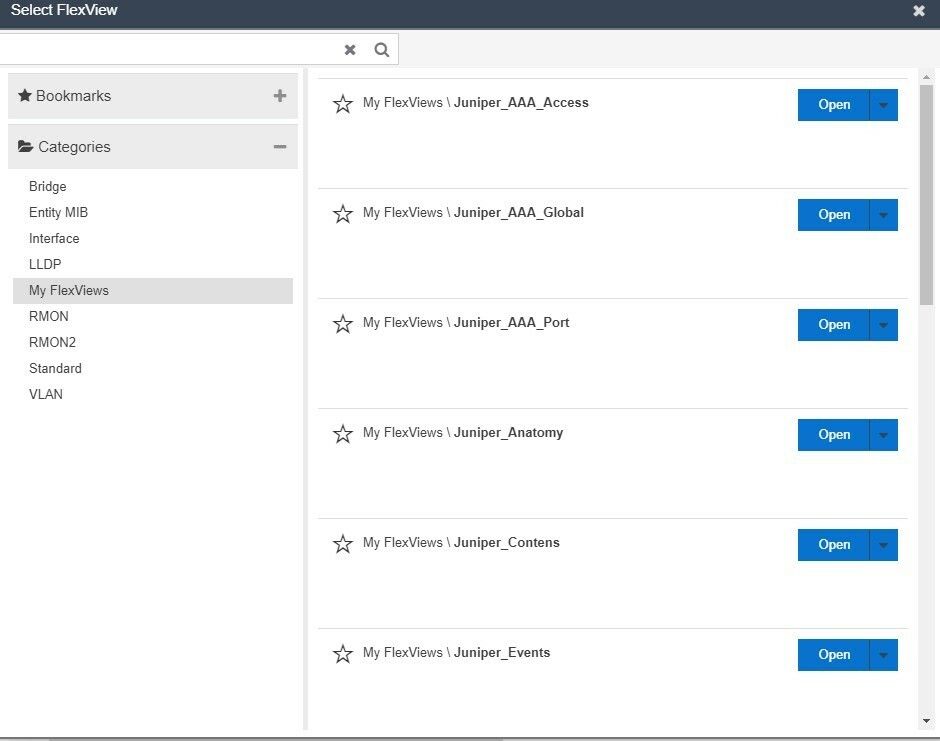Click the Juniper_AAA_Port entry name
Screen dimensions: 940x741
pos(511,323)
